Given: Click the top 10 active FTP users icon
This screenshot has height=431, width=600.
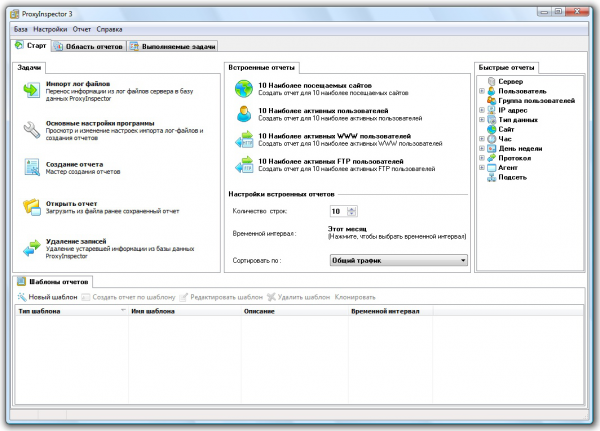Looking at the screenshot, I should (x=243, y=165).
